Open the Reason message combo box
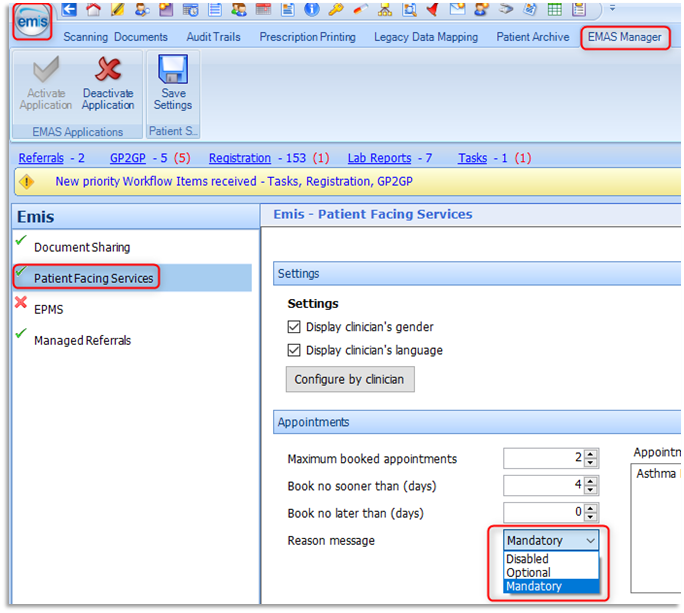Screen dimensions: 684x613 pos(551,541)
